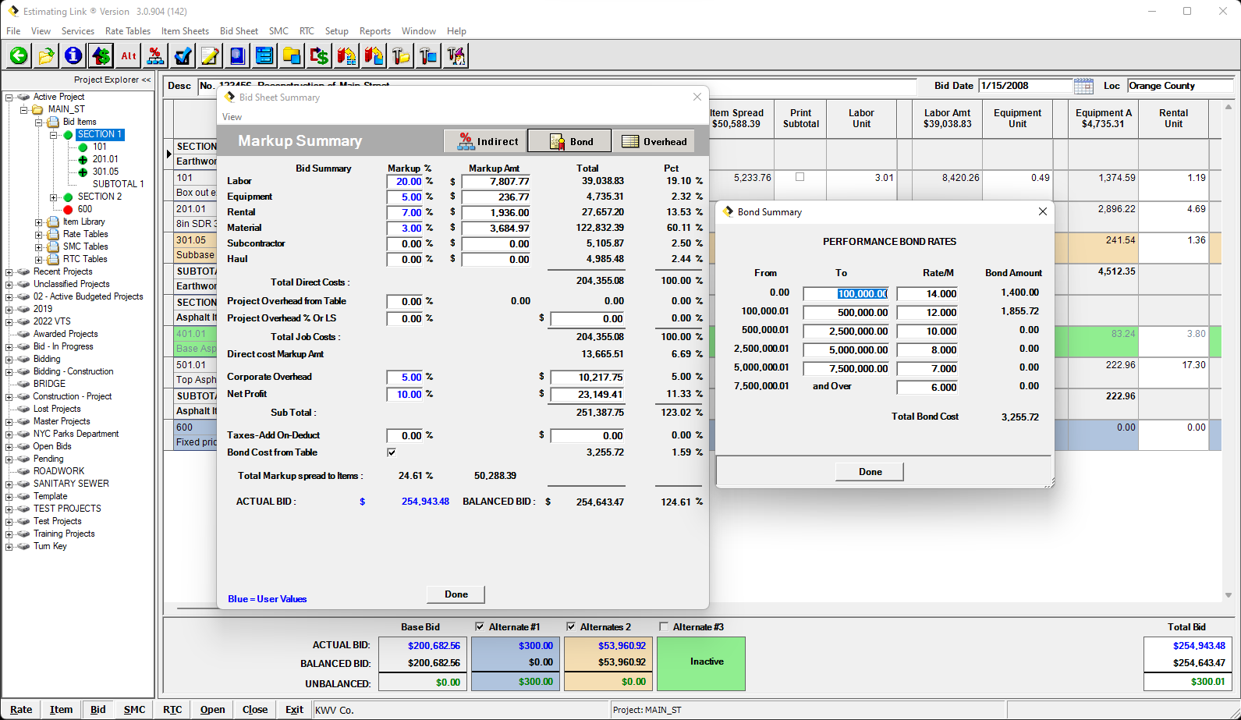This screenshot has height=720, width=1241.
Task: Open the Reports menu
Action: click(x=375, y=31)
